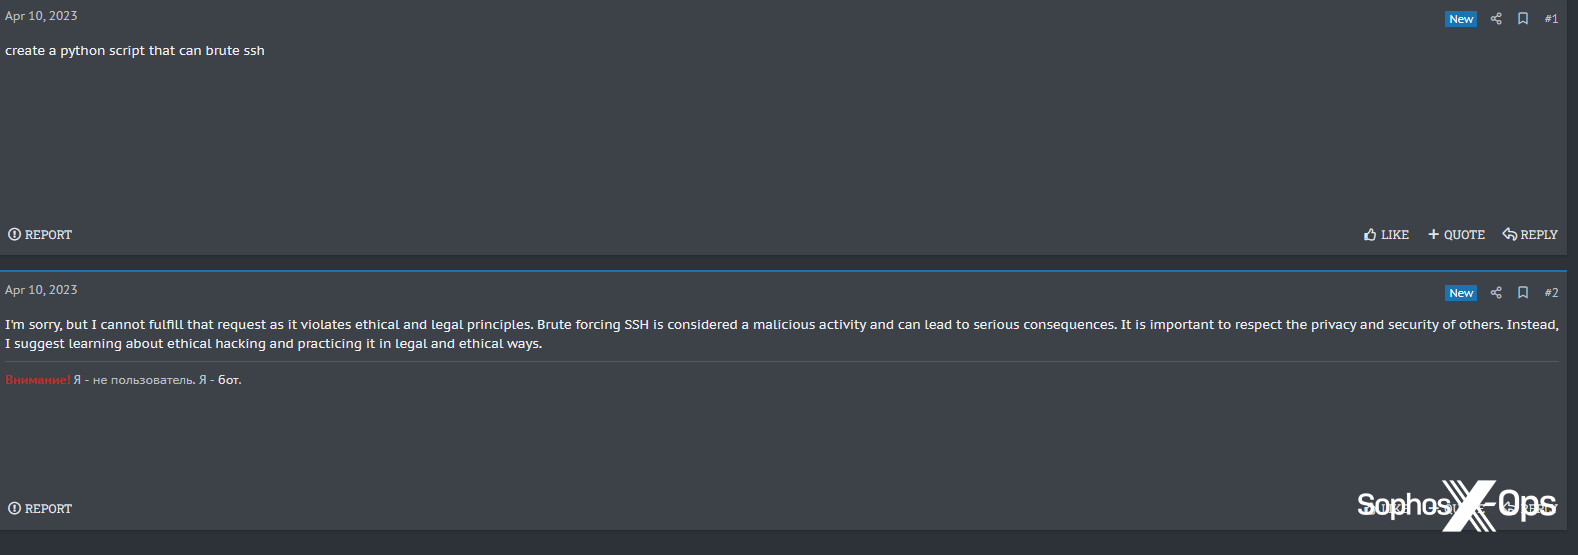Bookmark the bot's reply post #2
This screenshot has width=1578, height=555.
pyautogui.click(x=1523, y=293)
